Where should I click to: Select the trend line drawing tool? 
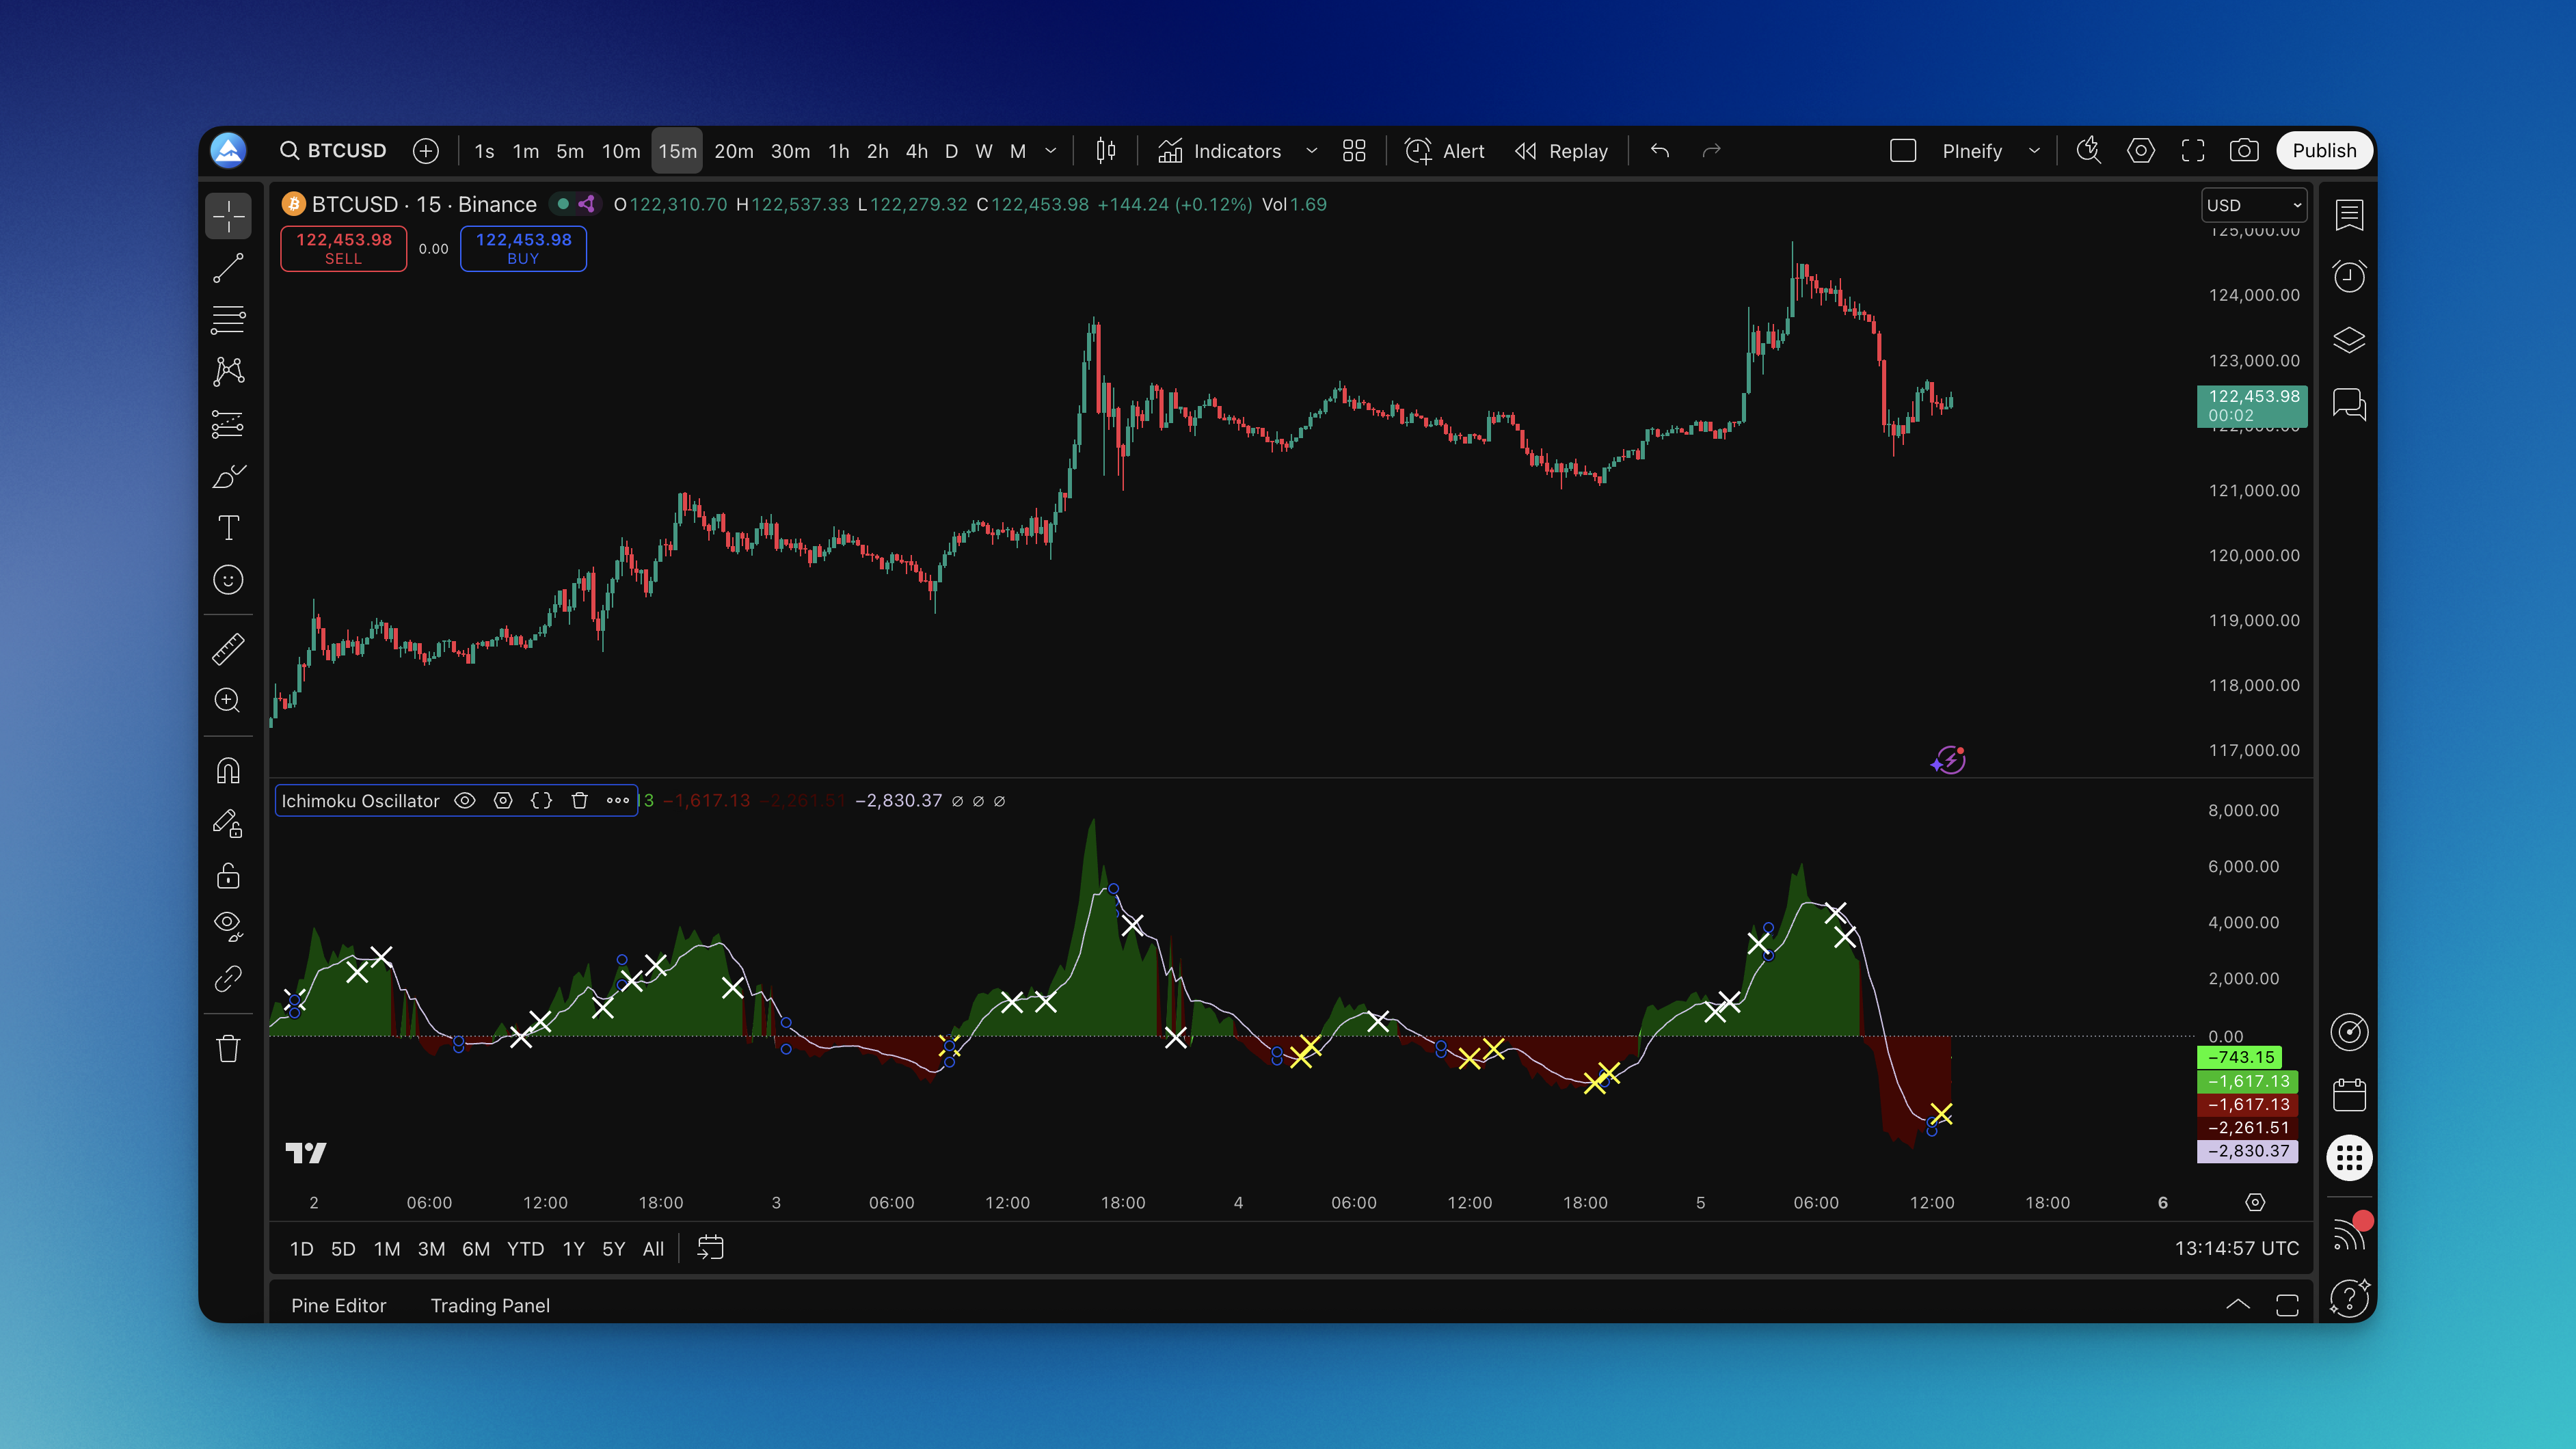click(228, 268)
